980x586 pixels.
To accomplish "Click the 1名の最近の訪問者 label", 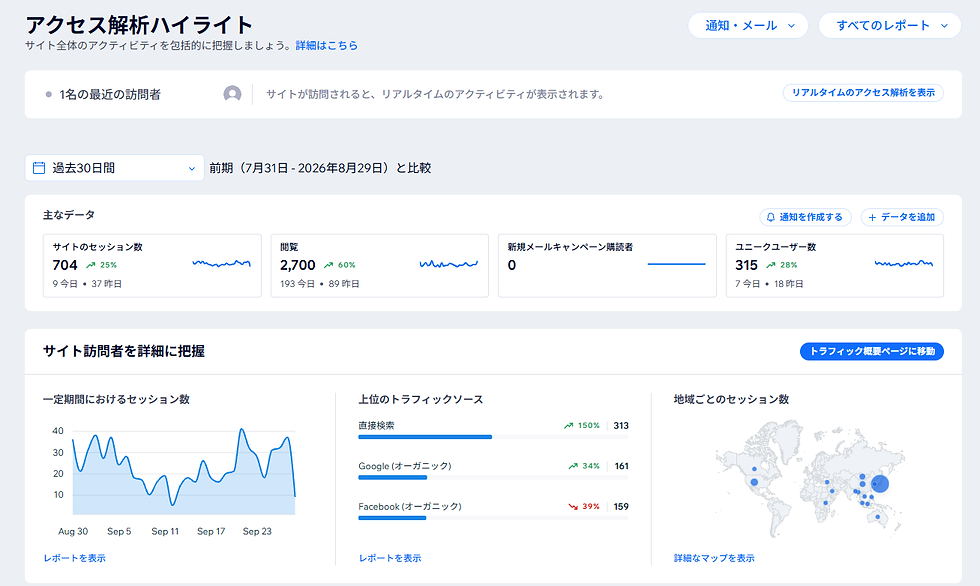I will click(x=110, y=94).
